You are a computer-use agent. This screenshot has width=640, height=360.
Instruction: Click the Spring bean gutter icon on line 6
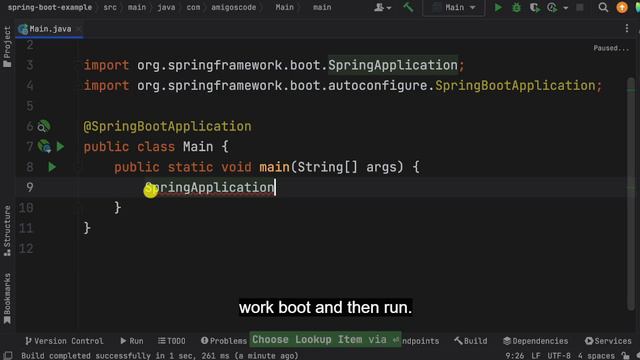(44, 126)
